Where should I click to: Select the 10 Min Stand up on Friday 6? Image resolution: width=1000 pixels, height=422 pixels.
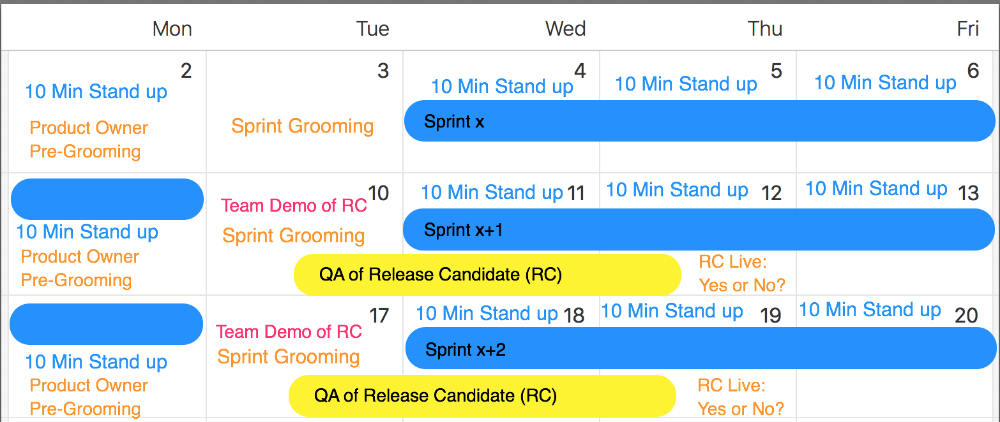pos(885,83)
